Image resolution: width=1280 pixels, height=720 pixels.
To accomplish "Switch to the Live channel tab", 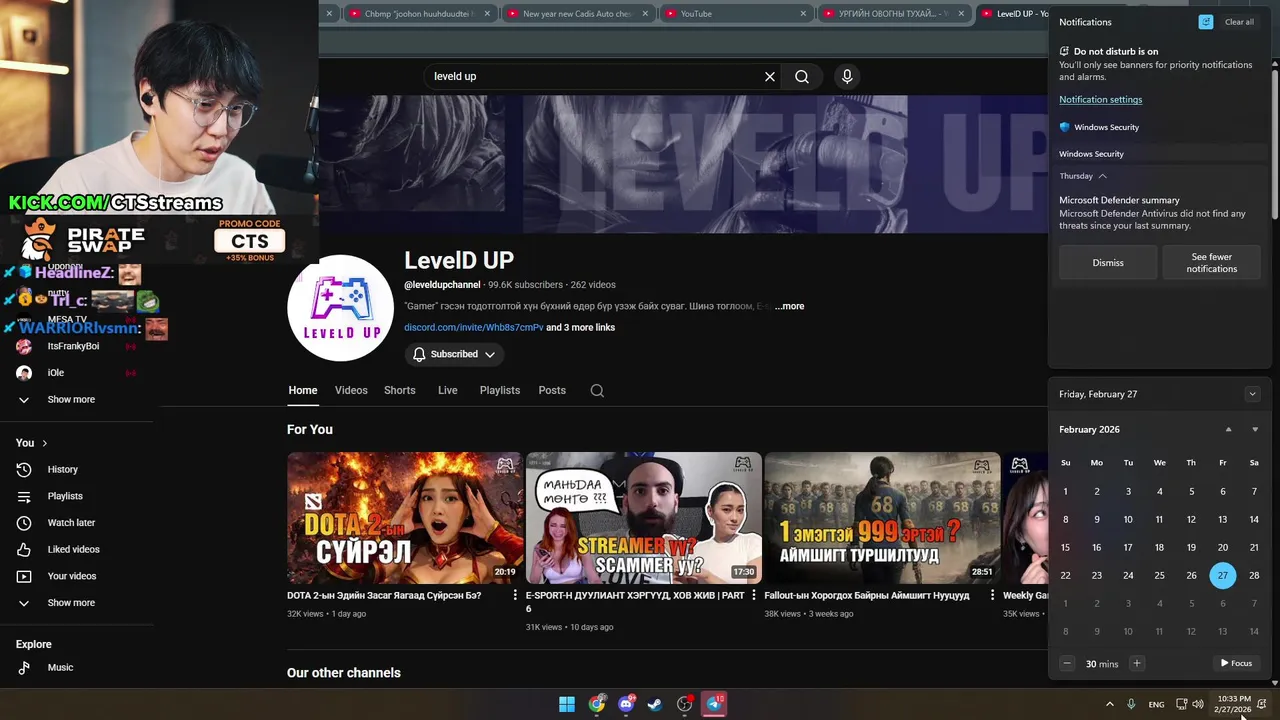I will pyautogui.click(x=447, y=390).
